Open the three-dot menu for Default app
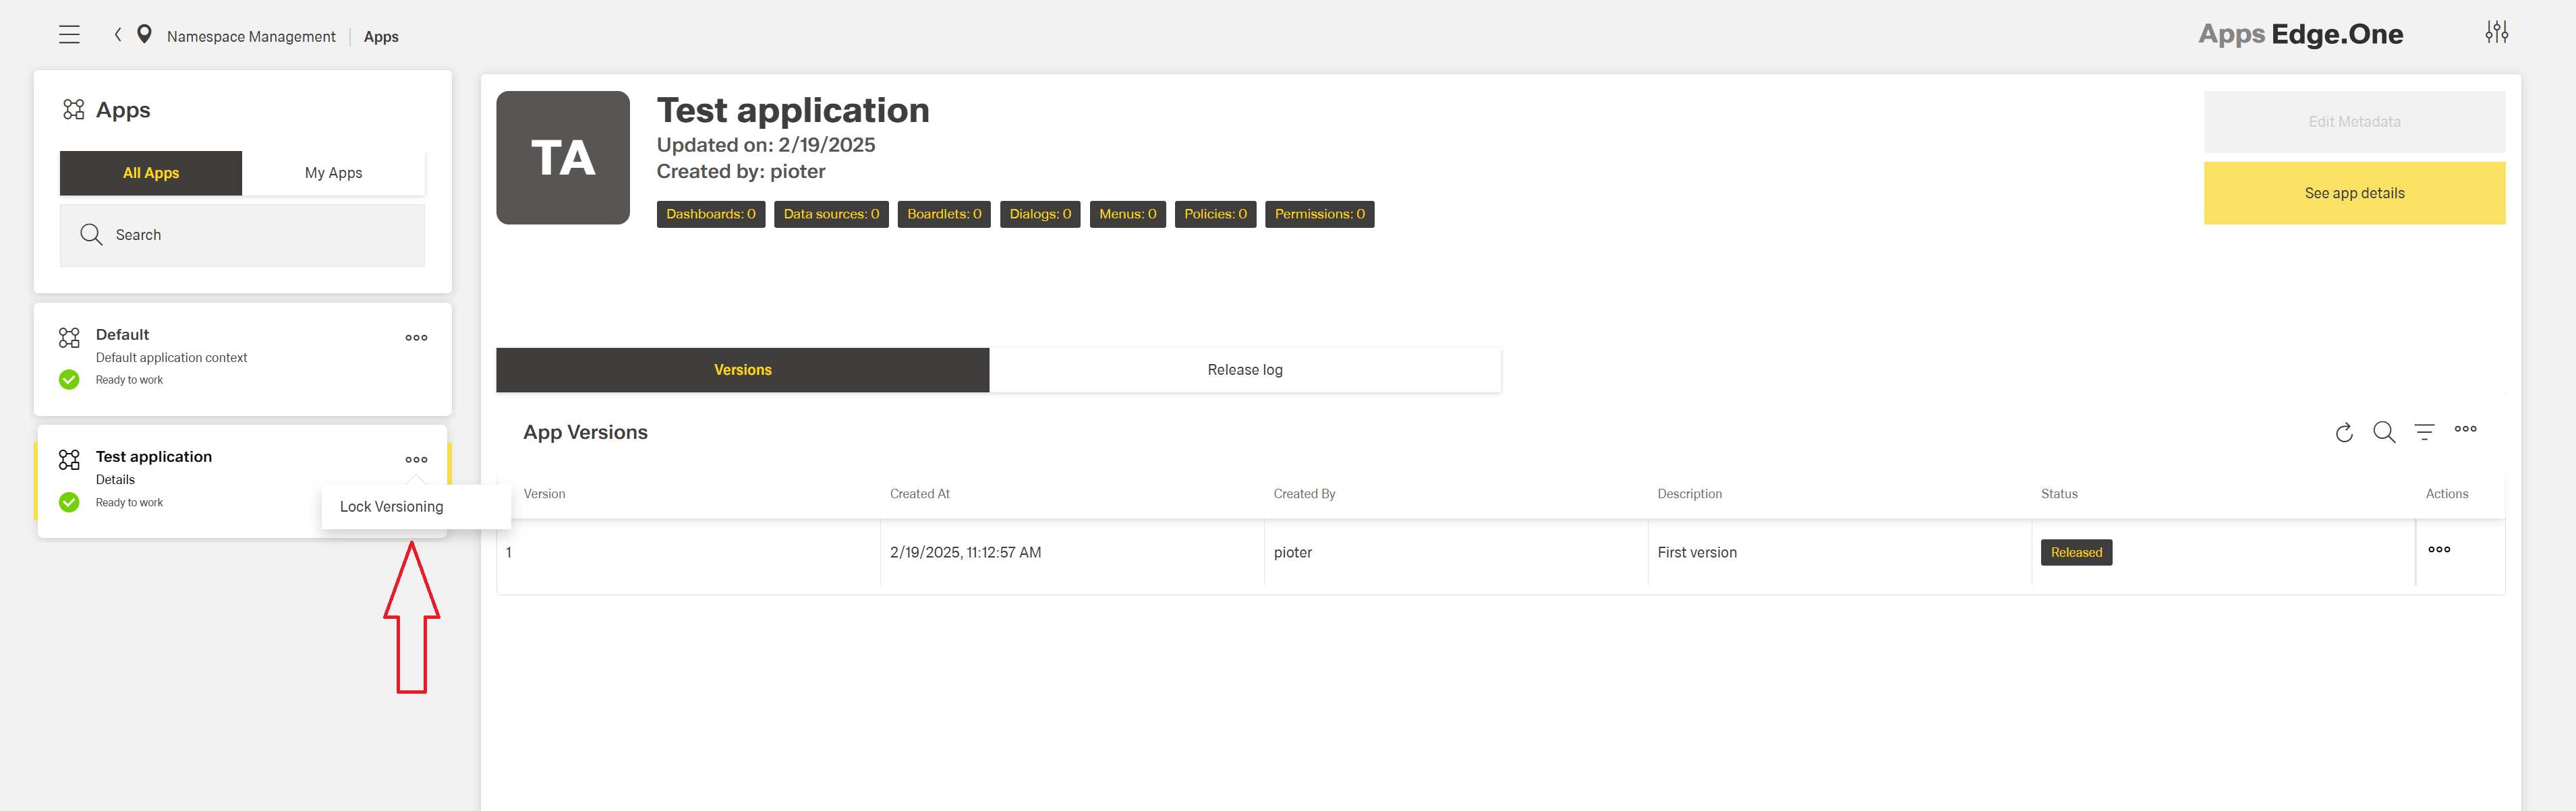The image size is (2576, 811). [416, 337]
